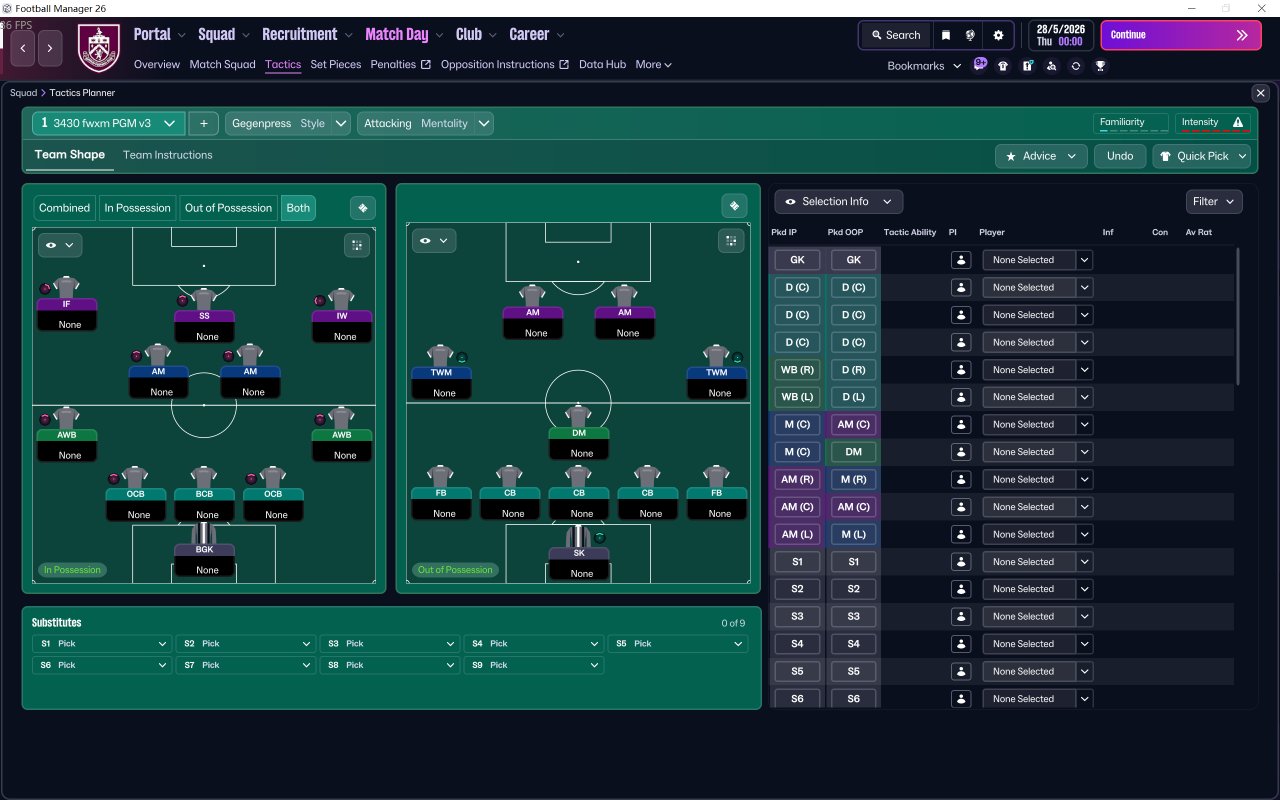Open player instructions for the WB (R) row
Image resolution: width=1280 pixels, height=800 pixels.
pyautogui.click(x=961, y=370)
